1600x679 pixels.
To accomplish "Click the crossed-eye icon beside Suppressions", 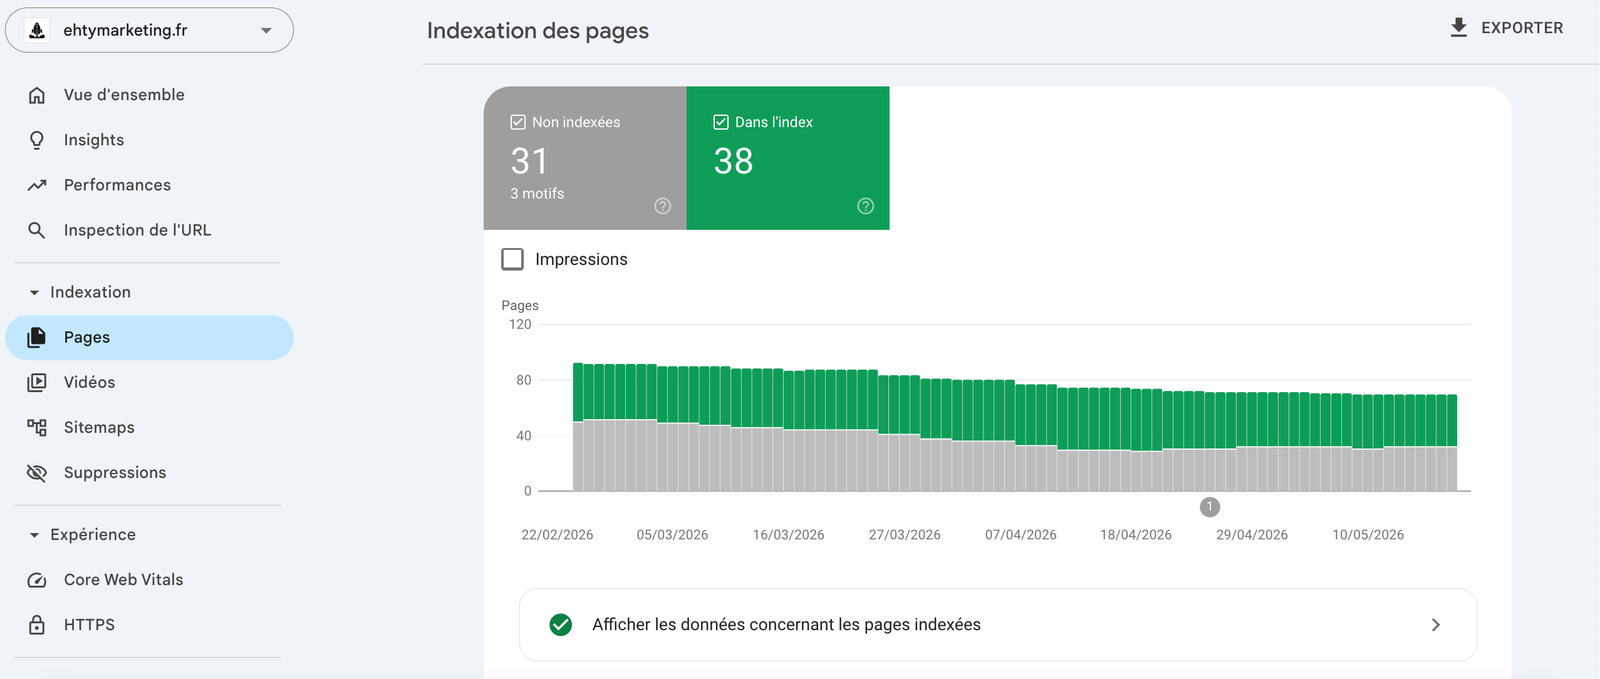I will pos(37,472).
